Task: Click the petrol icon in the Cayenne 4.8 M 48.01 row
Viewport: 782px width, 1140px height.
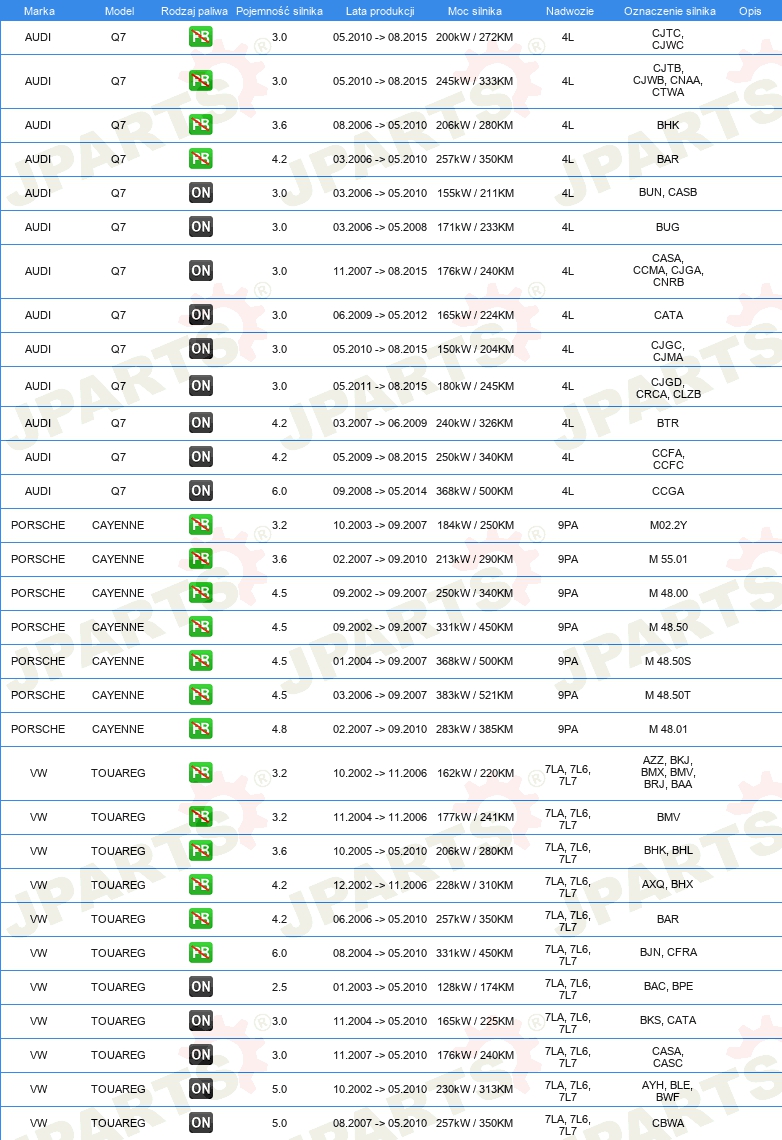Action: click(201, 728)
